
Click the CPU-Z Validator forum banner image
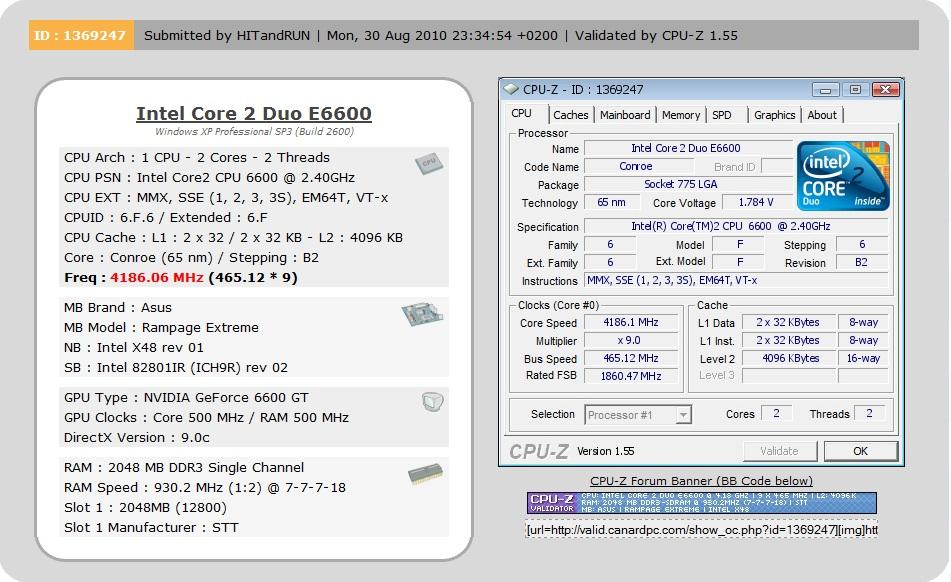point(702,503)
